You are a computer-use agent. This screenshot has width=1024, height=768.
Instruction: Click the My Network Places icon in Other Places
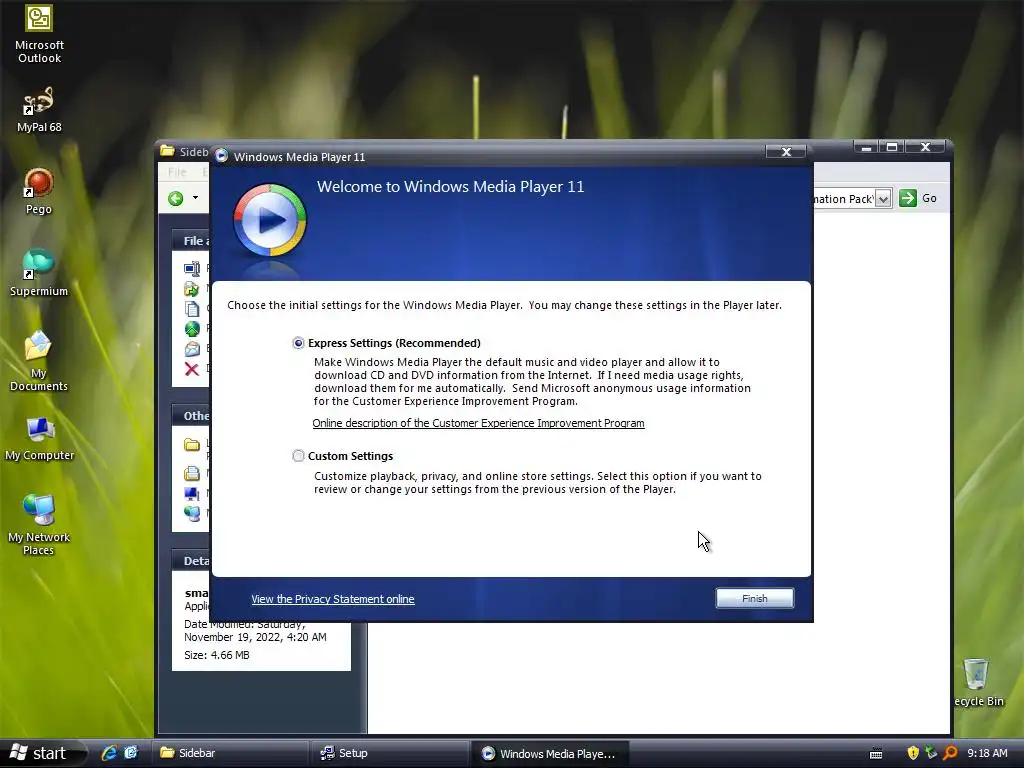click(192, 513)
